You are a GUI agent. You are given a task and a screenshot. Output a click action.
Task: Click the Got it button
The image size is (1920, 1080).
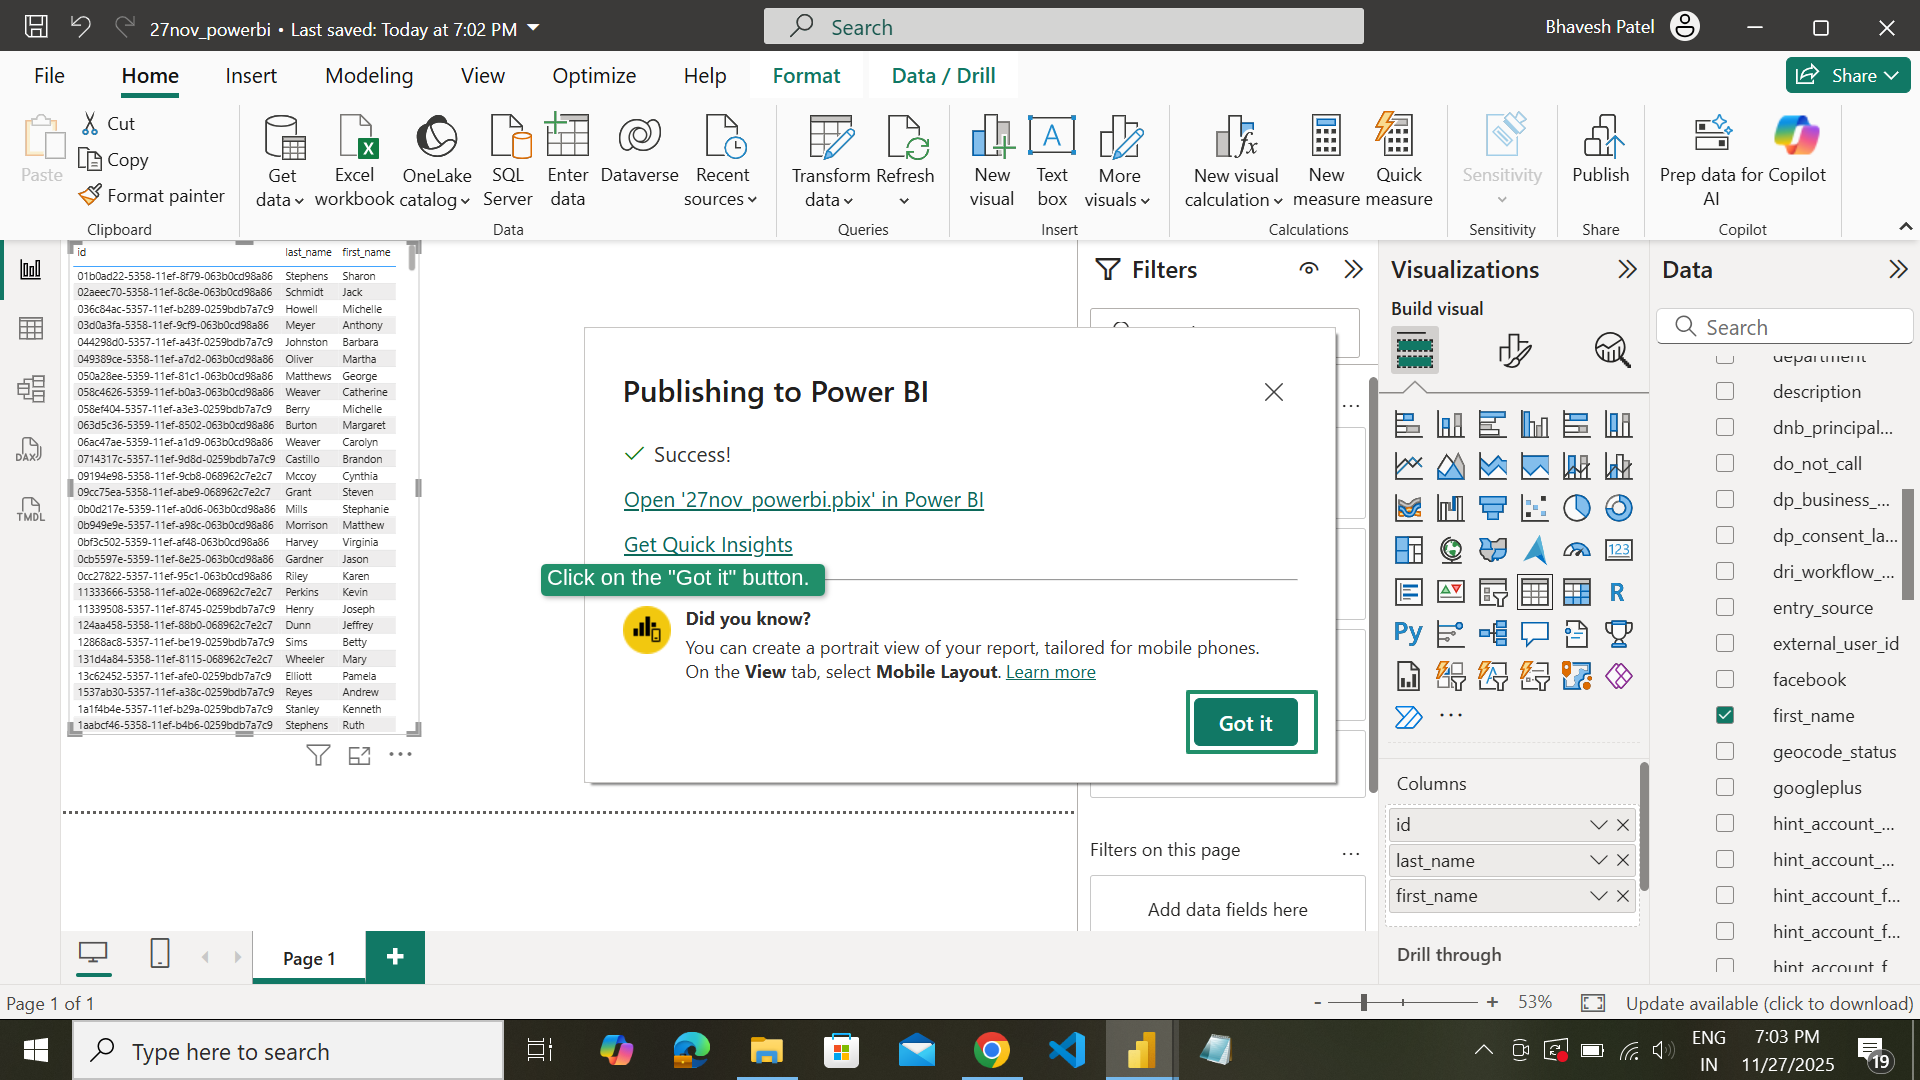(1246, 722)
